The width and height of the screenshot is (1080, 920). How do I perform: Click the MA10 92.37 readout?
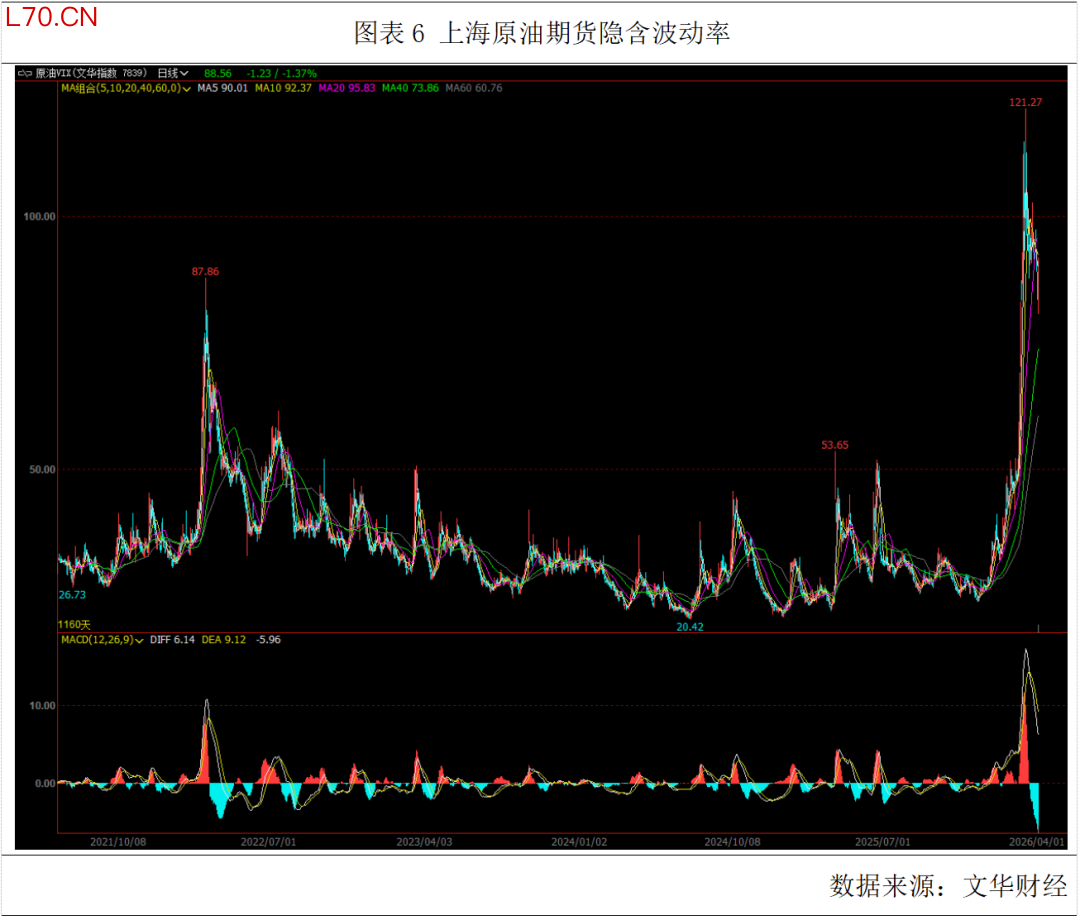tap(283, 88)
